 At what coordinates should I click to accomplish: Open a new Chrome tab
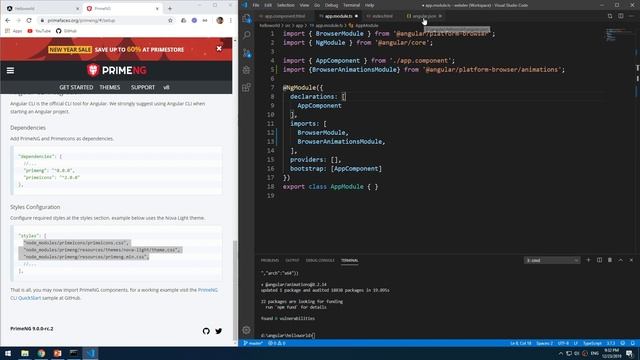coord(170,8)
